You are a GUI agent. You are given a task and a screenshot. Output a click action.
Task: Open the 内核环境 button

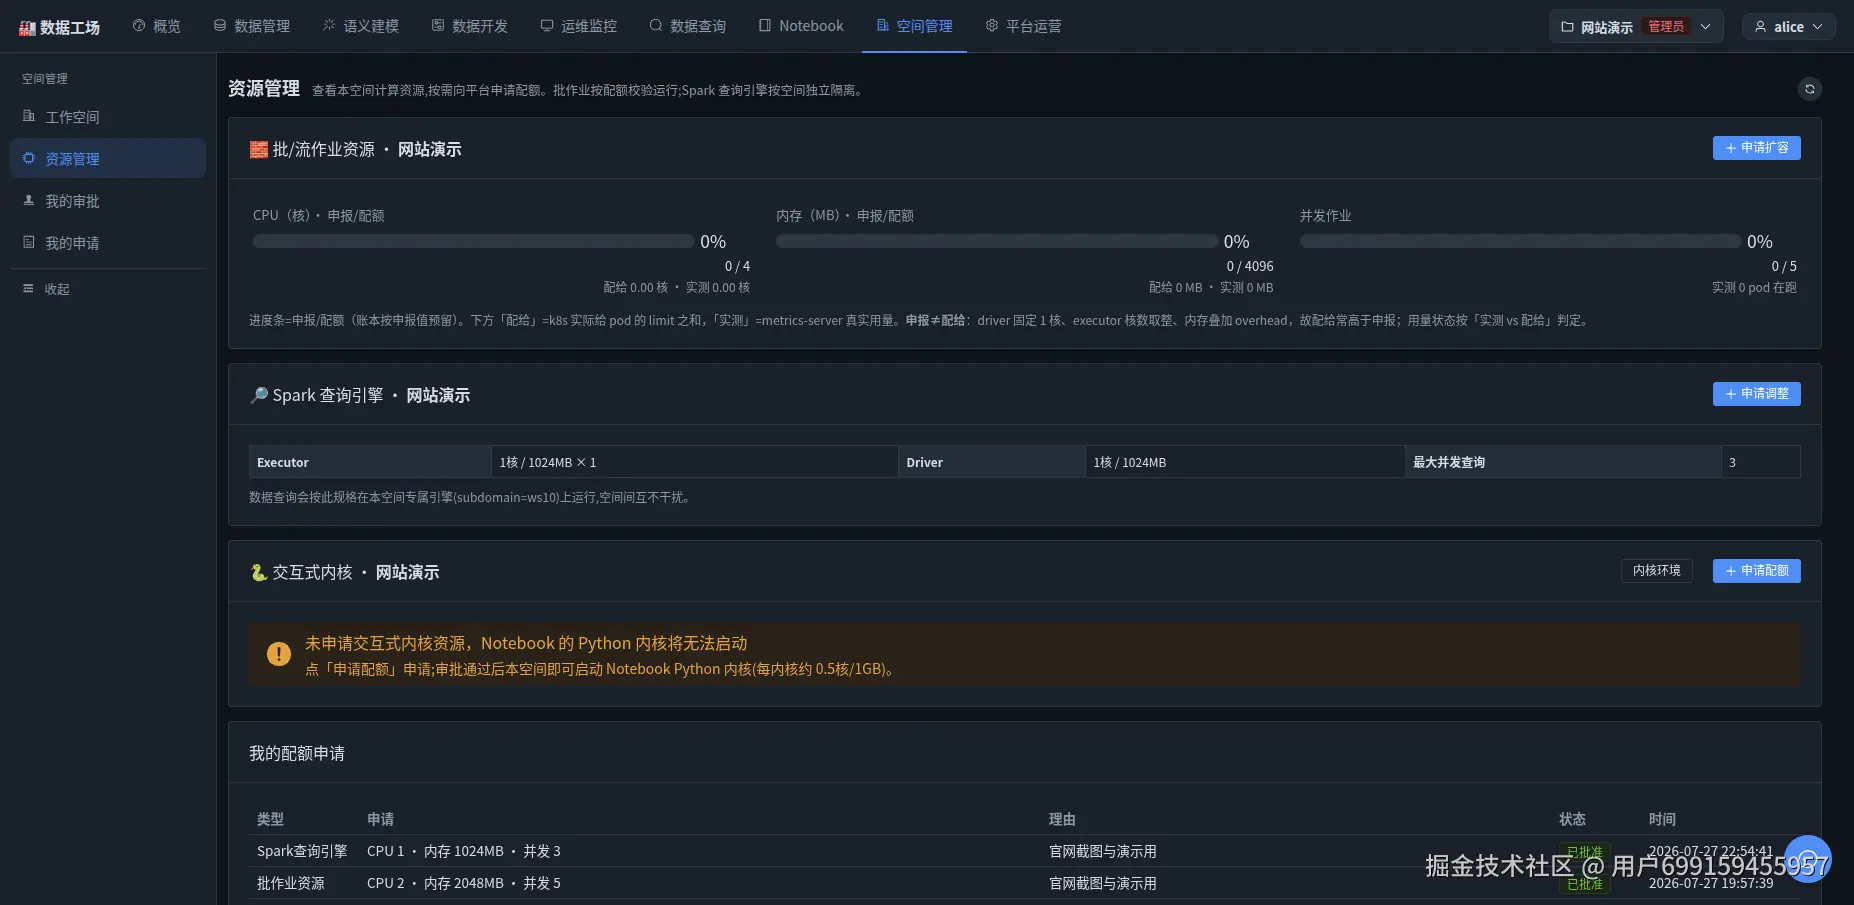pos(1657,571)
